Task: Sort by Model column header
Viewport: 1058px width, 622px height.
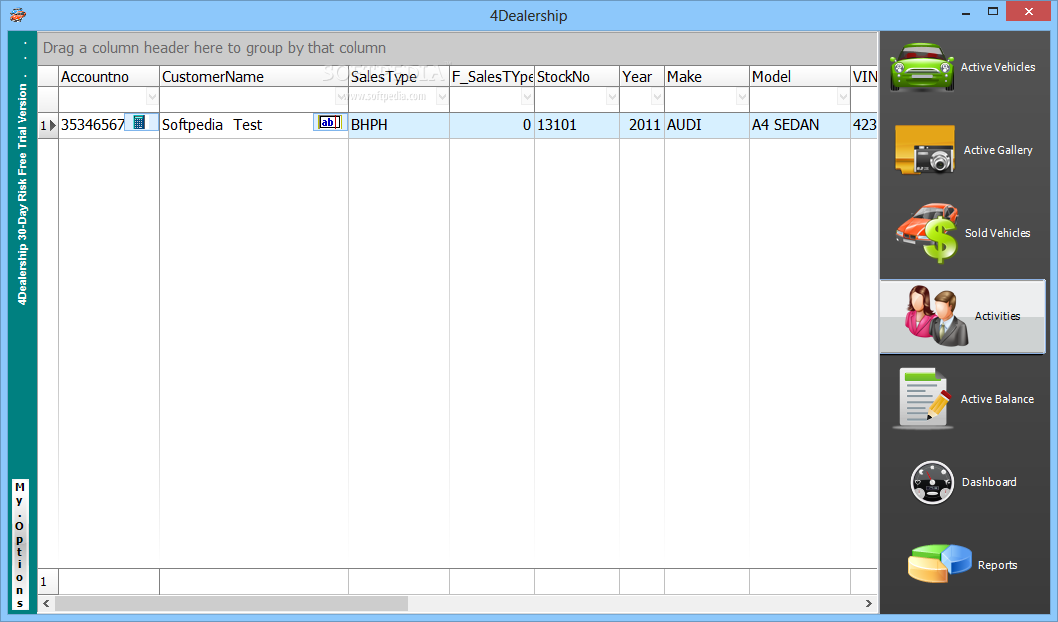Action: coord(800,76)
